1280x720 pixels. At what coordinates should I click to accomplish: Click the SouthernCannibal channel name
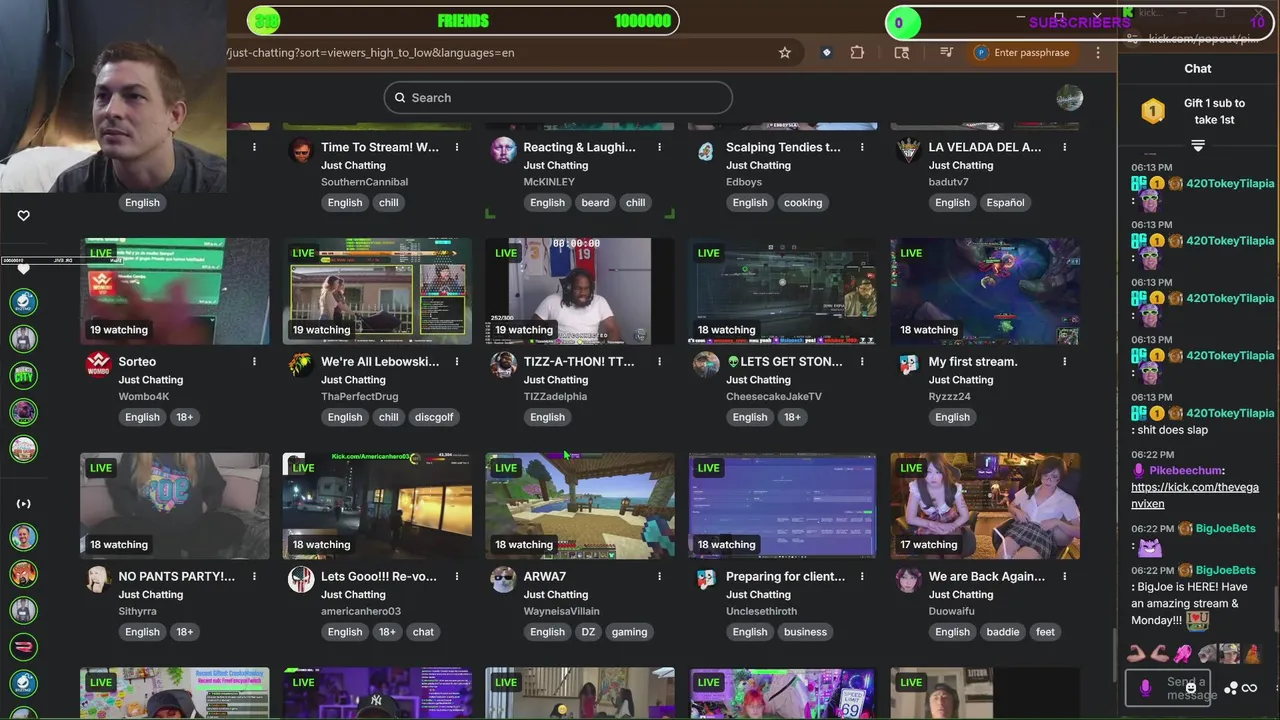[x=364, y=182]
